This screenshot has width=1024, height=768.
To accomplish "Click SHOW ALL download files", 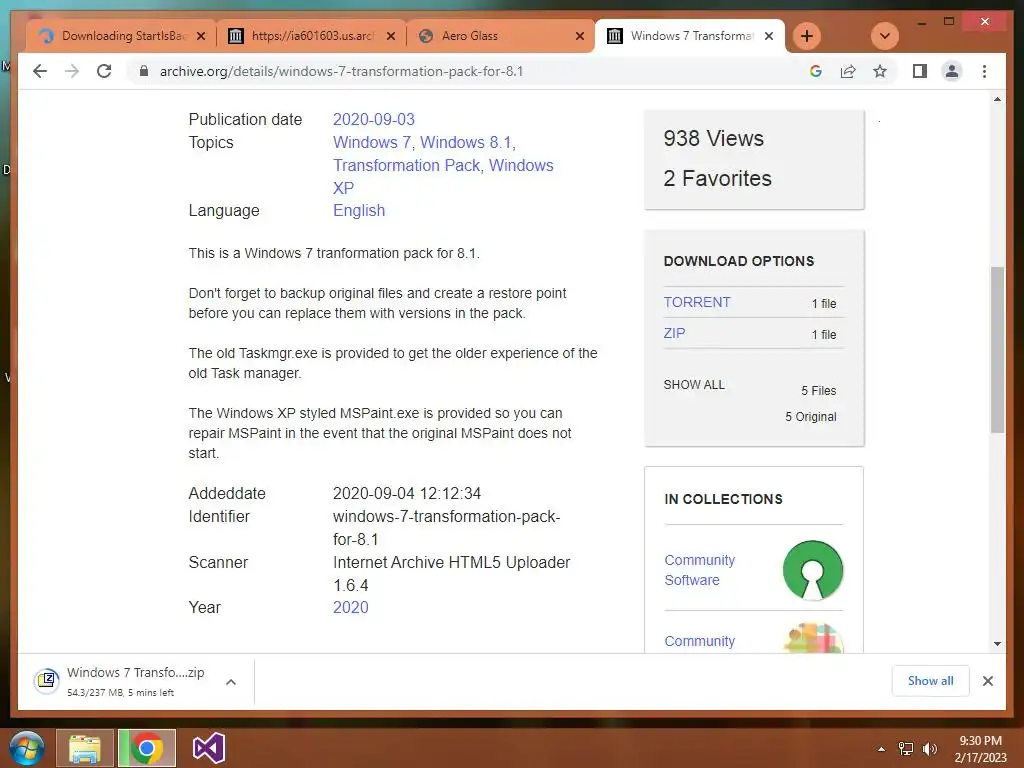I will pyautogui.click(x=694, y=385).
